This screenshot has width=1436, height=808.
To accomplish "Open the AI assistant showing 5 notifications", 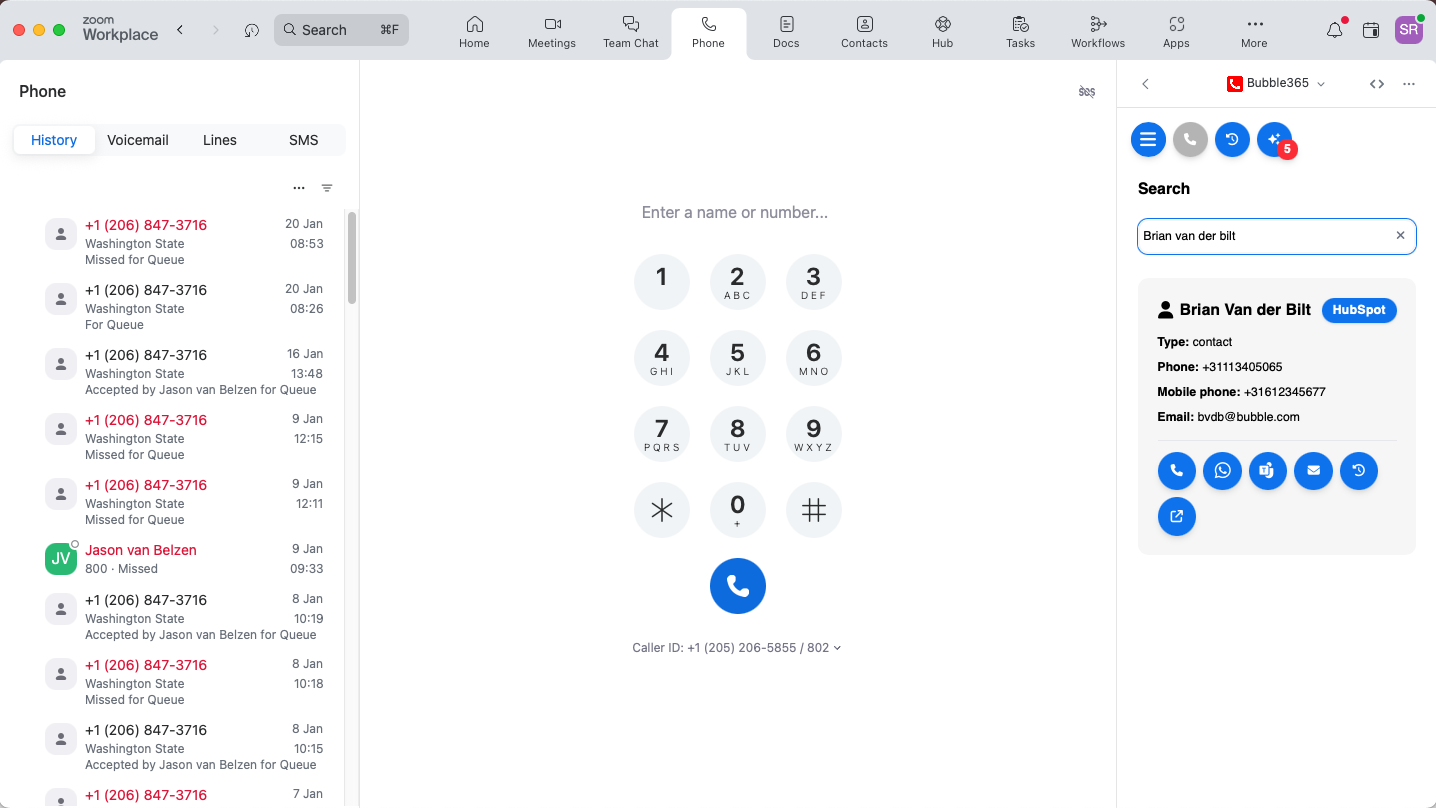I will 1274,139.
